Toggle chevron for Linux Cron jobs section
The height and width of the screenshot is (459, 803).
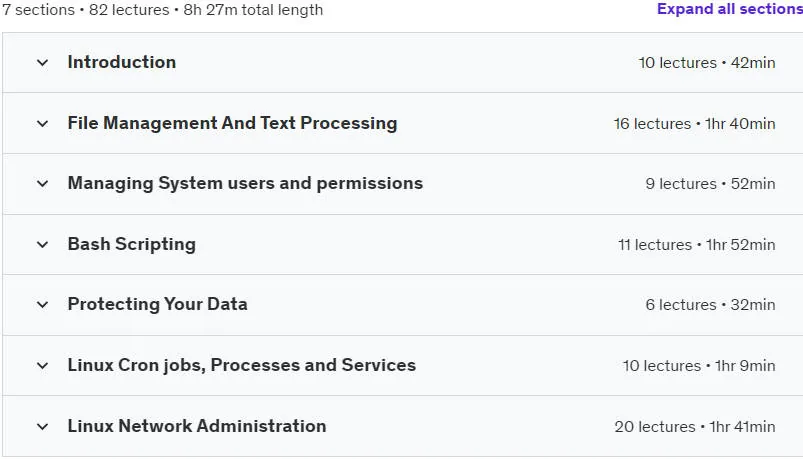coord(43,366)
